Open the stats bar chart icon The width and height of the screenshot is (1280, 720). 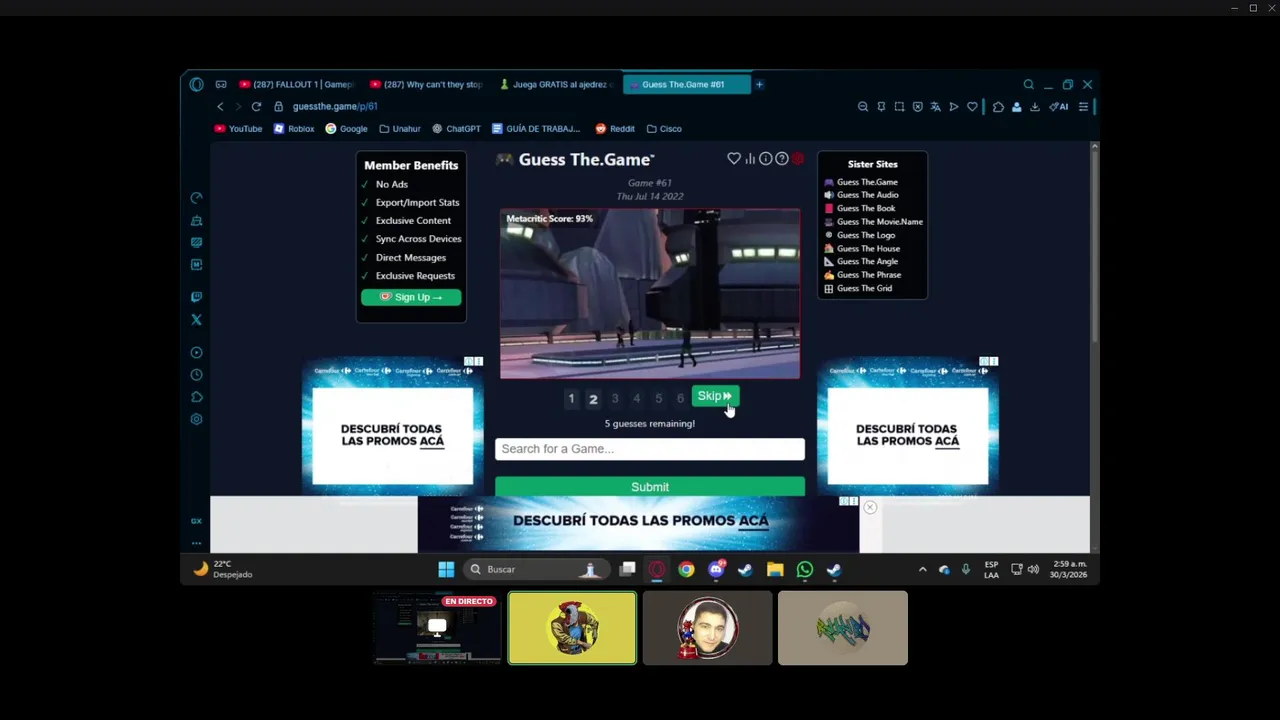click(750, 159)
